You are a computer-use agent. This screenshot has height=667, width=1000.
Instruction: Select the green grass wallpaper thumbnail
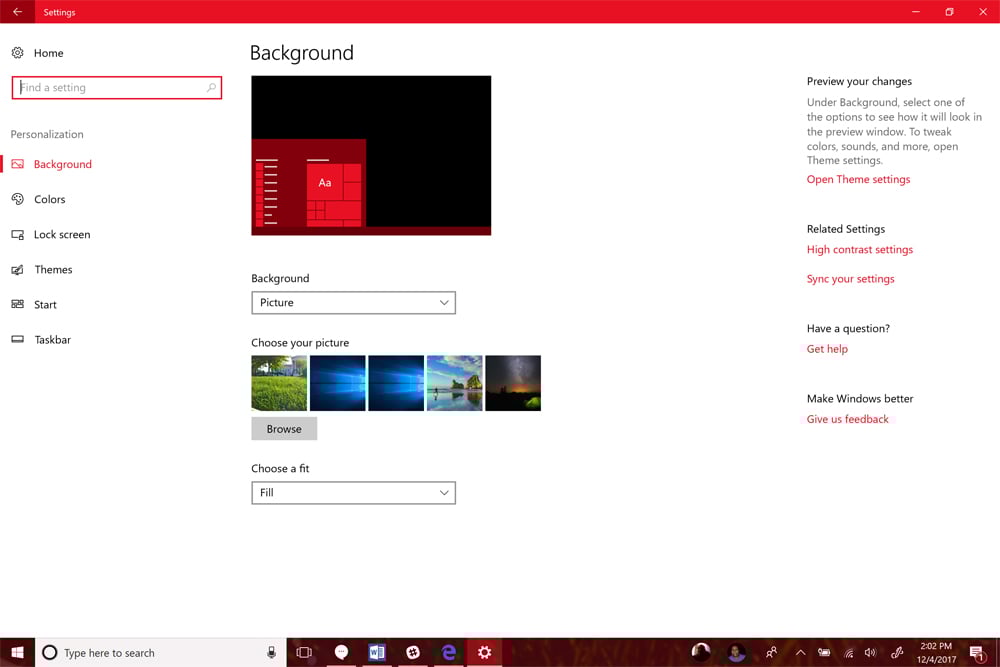[280, 383]
